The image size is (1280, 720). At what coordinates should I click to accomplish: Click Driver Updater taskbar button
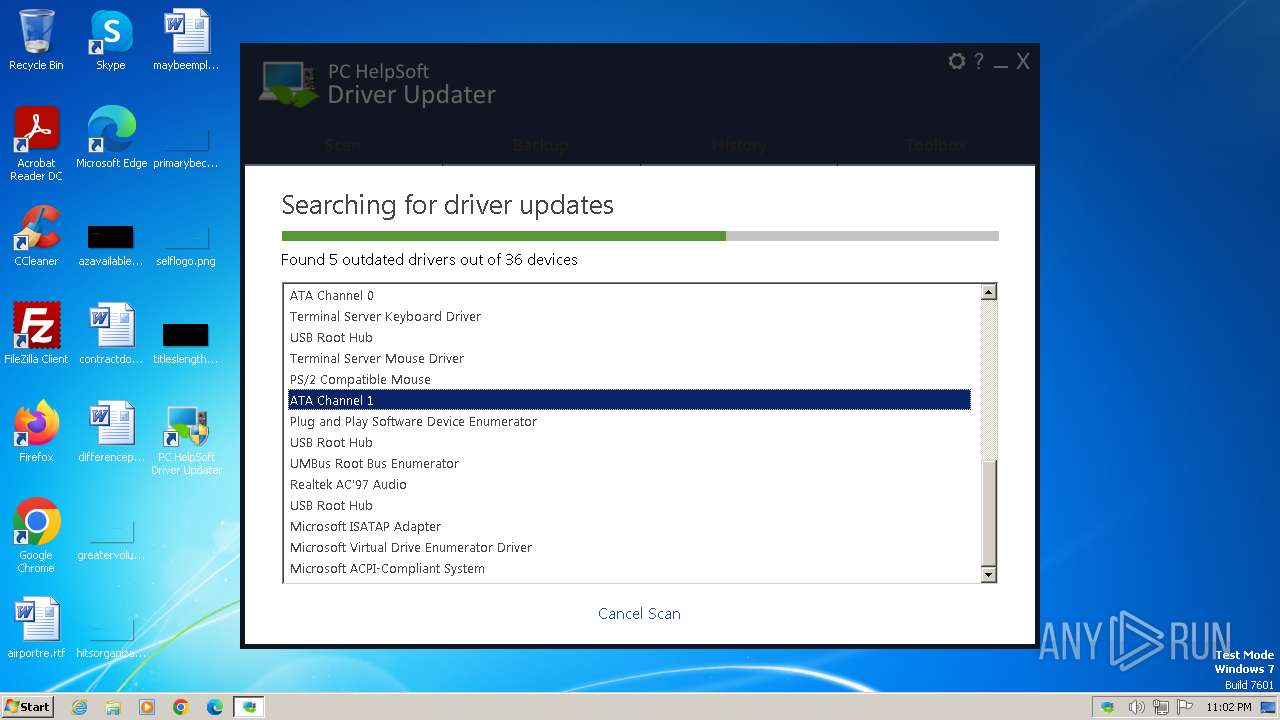click(x=249, y=707)
